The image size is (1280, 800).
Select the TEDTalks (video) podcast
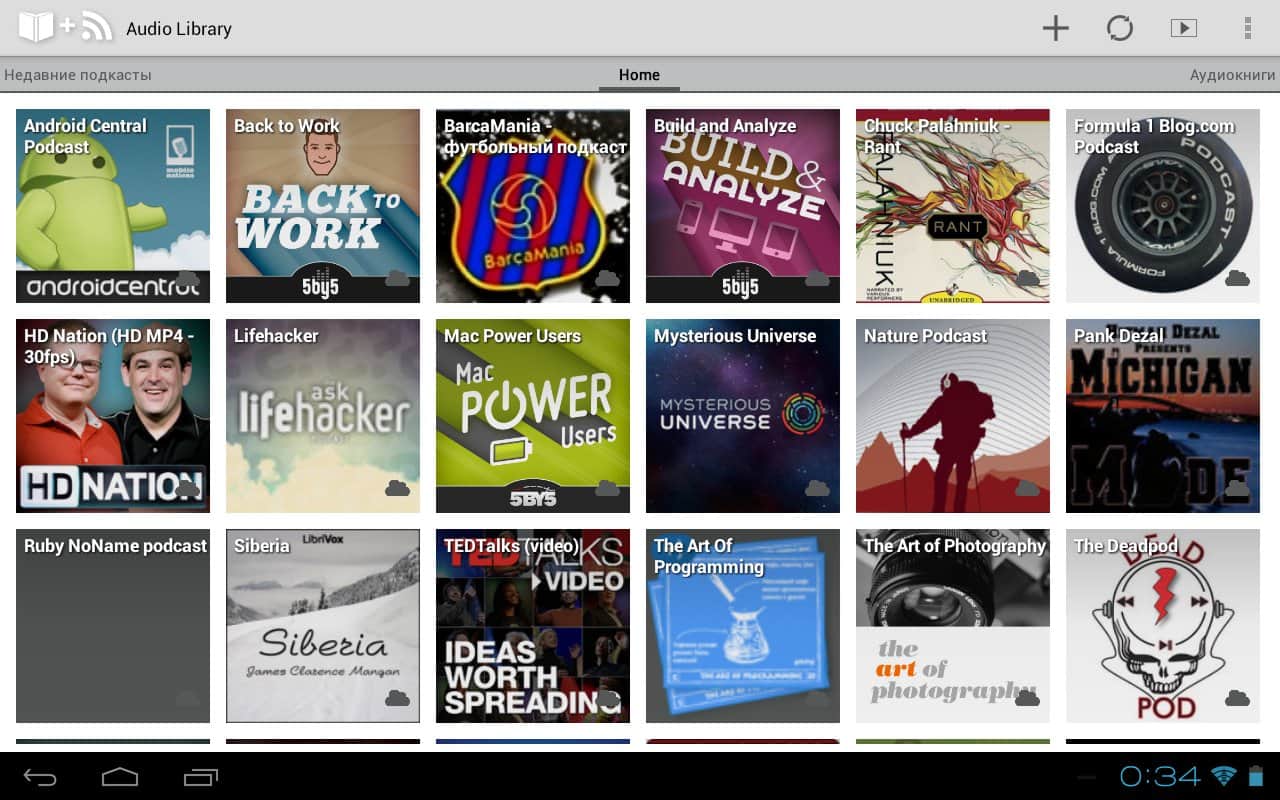532,626
